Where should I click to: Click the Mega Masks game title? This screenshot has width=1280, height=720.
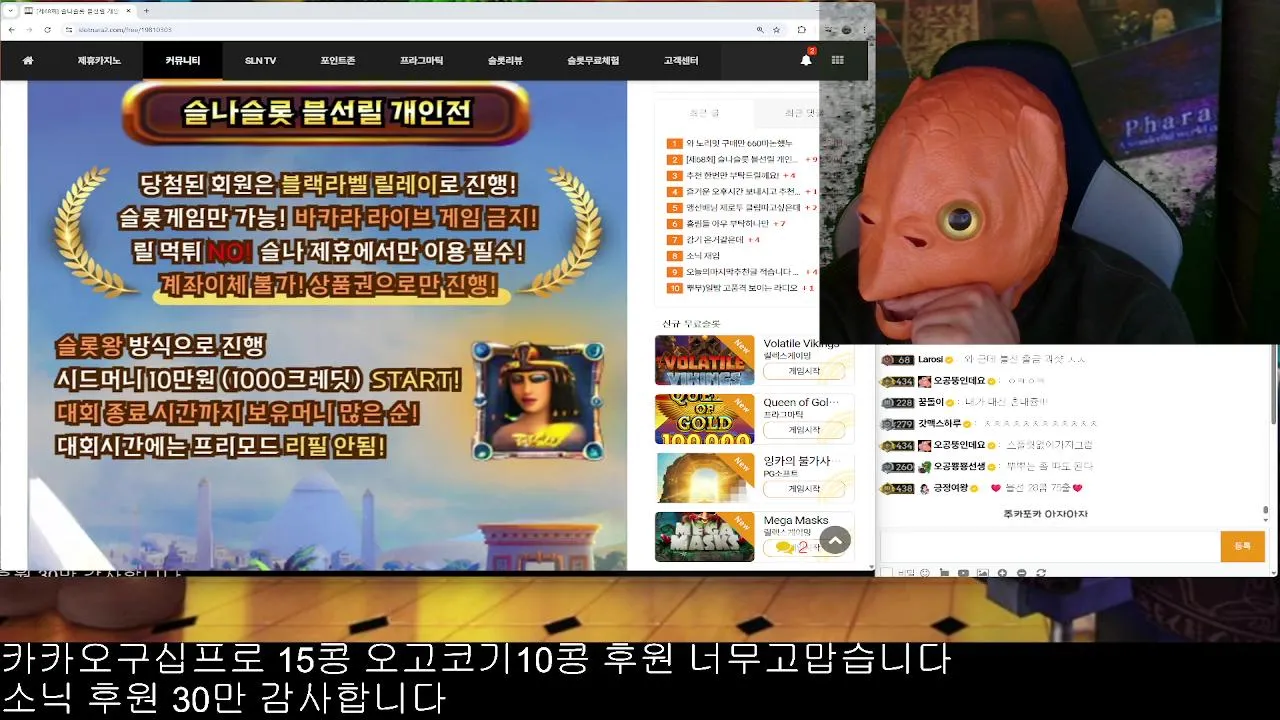(796, 520)
